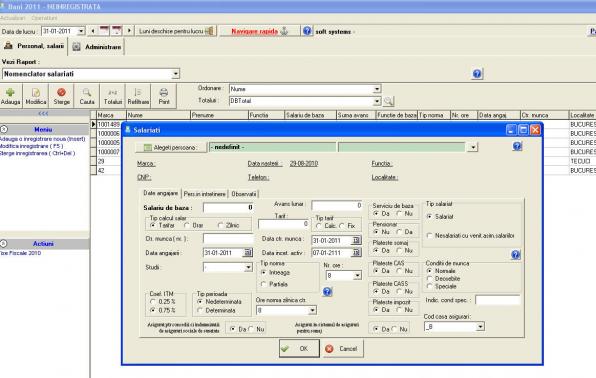Open the Data de lucru date dropdown

point(81,31)
